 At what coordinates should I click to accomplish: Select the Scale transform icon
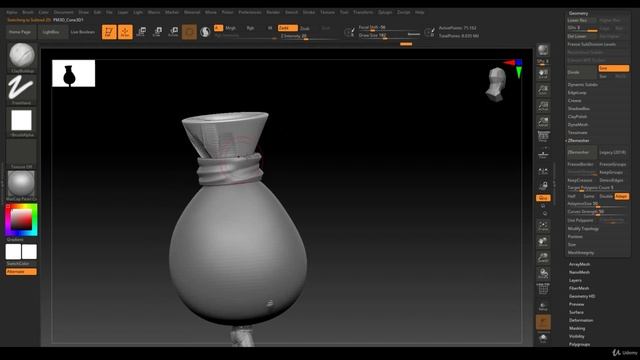point(157,32)
